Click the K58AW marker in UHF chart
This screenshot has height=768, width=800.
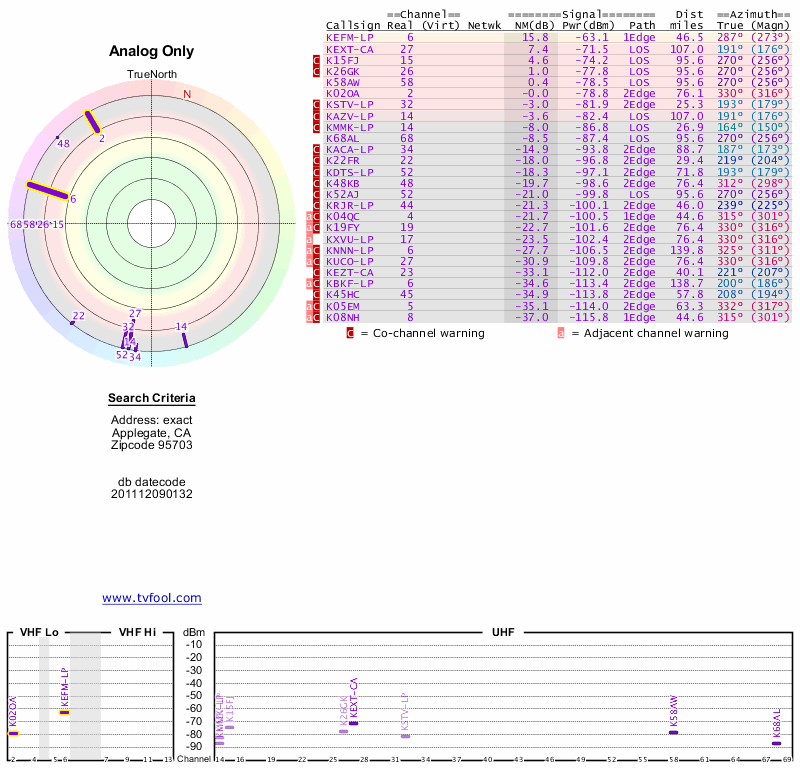674,733
